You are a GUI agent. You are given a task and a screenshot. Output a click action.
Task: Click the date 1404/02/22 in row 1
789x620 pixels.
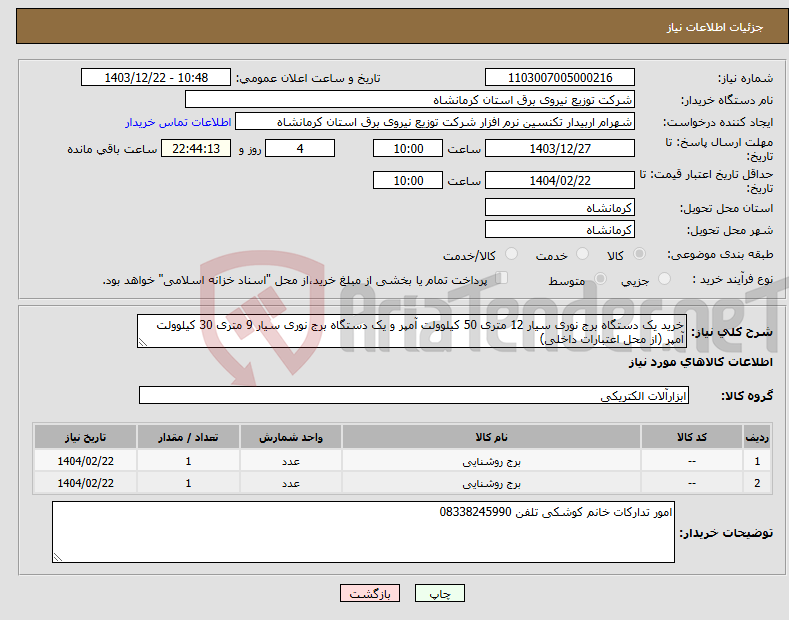86,461
